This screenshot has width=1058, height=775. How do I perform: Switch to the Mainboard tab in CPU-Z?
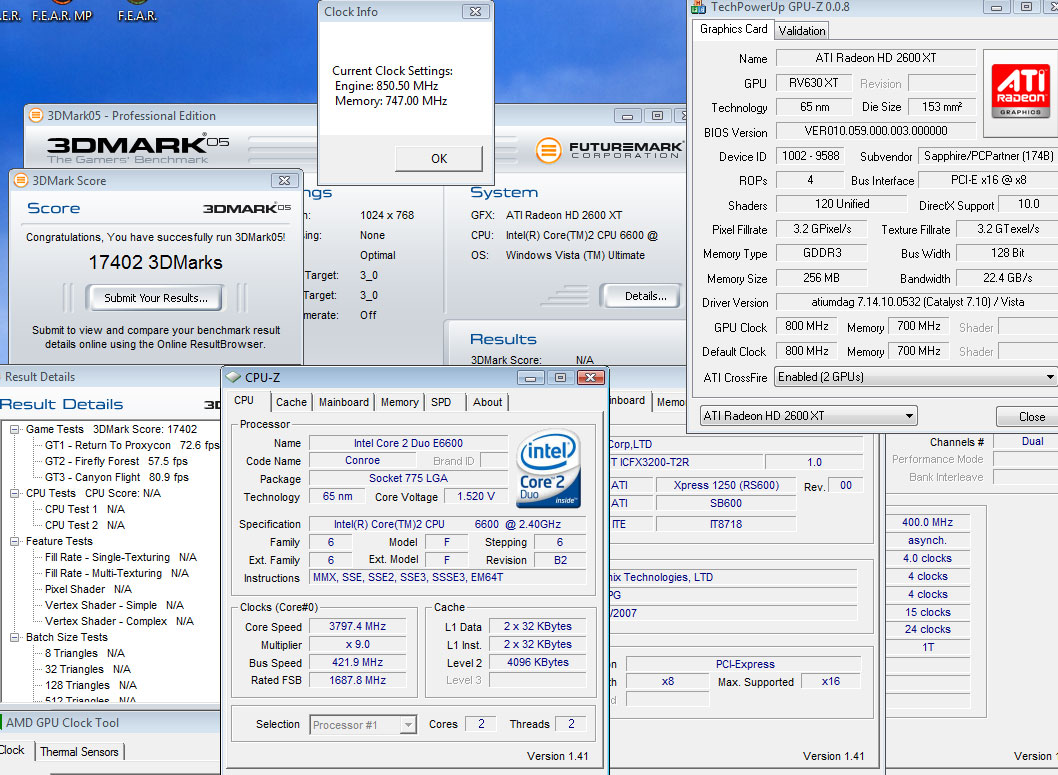(x=343, y=402)
